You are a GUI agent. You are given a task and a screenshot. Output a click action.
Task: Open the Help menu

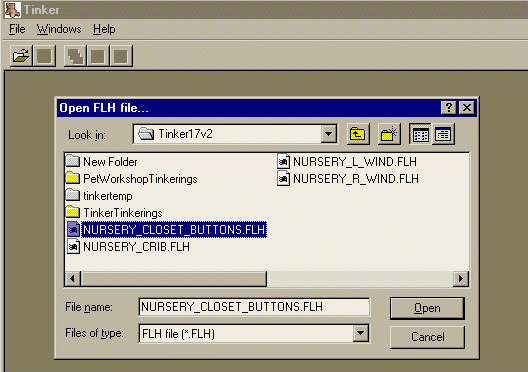pos(104,29)
